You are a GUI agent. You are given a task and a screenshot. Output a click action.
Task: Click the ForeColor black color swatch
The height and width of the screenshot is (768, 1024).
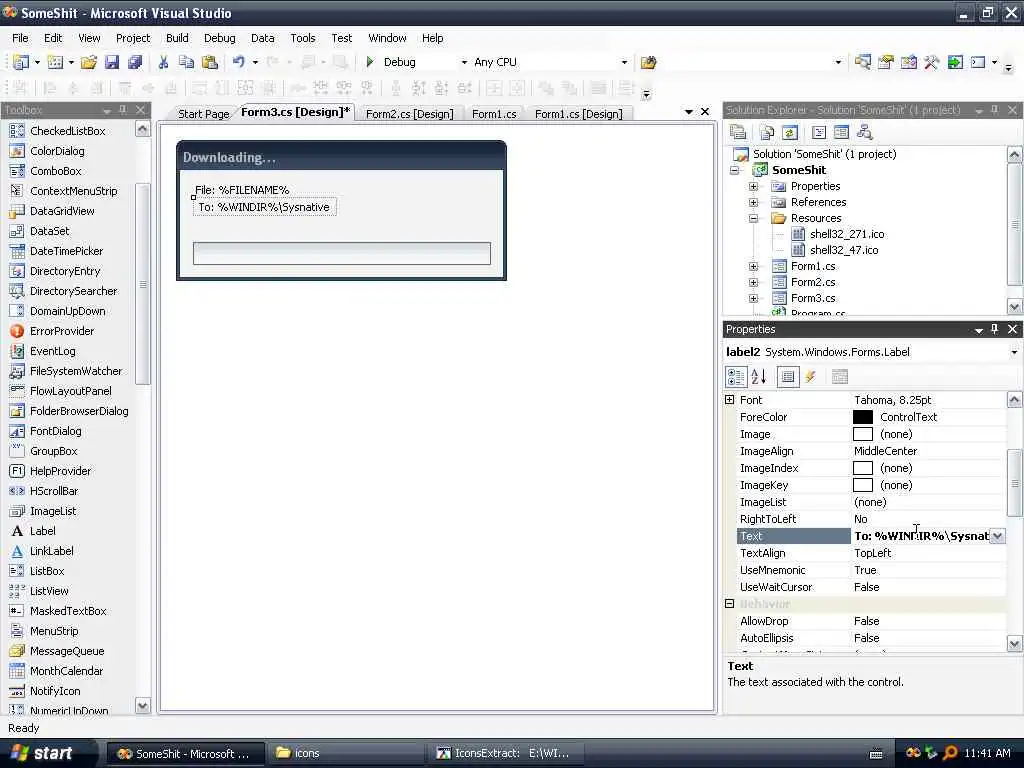tap(863, 417)
